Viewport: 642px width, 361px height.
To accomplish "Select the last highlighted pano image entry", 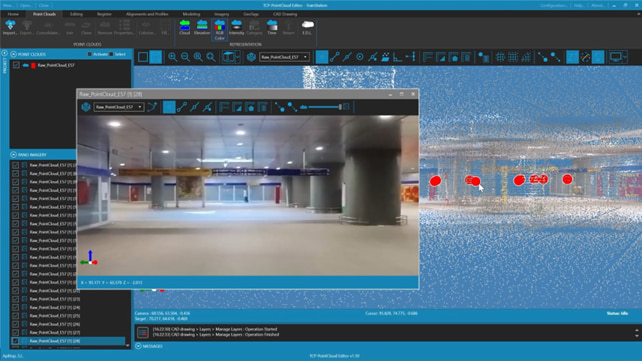I will coord(68,341).
